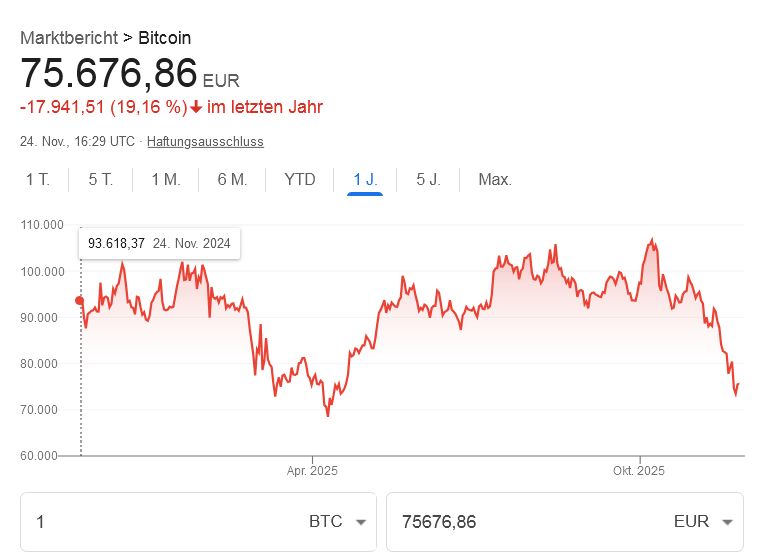Viewport: 784px width, 555px height.
Task: Click the red data point marker on chart
Action: (80, 300)
